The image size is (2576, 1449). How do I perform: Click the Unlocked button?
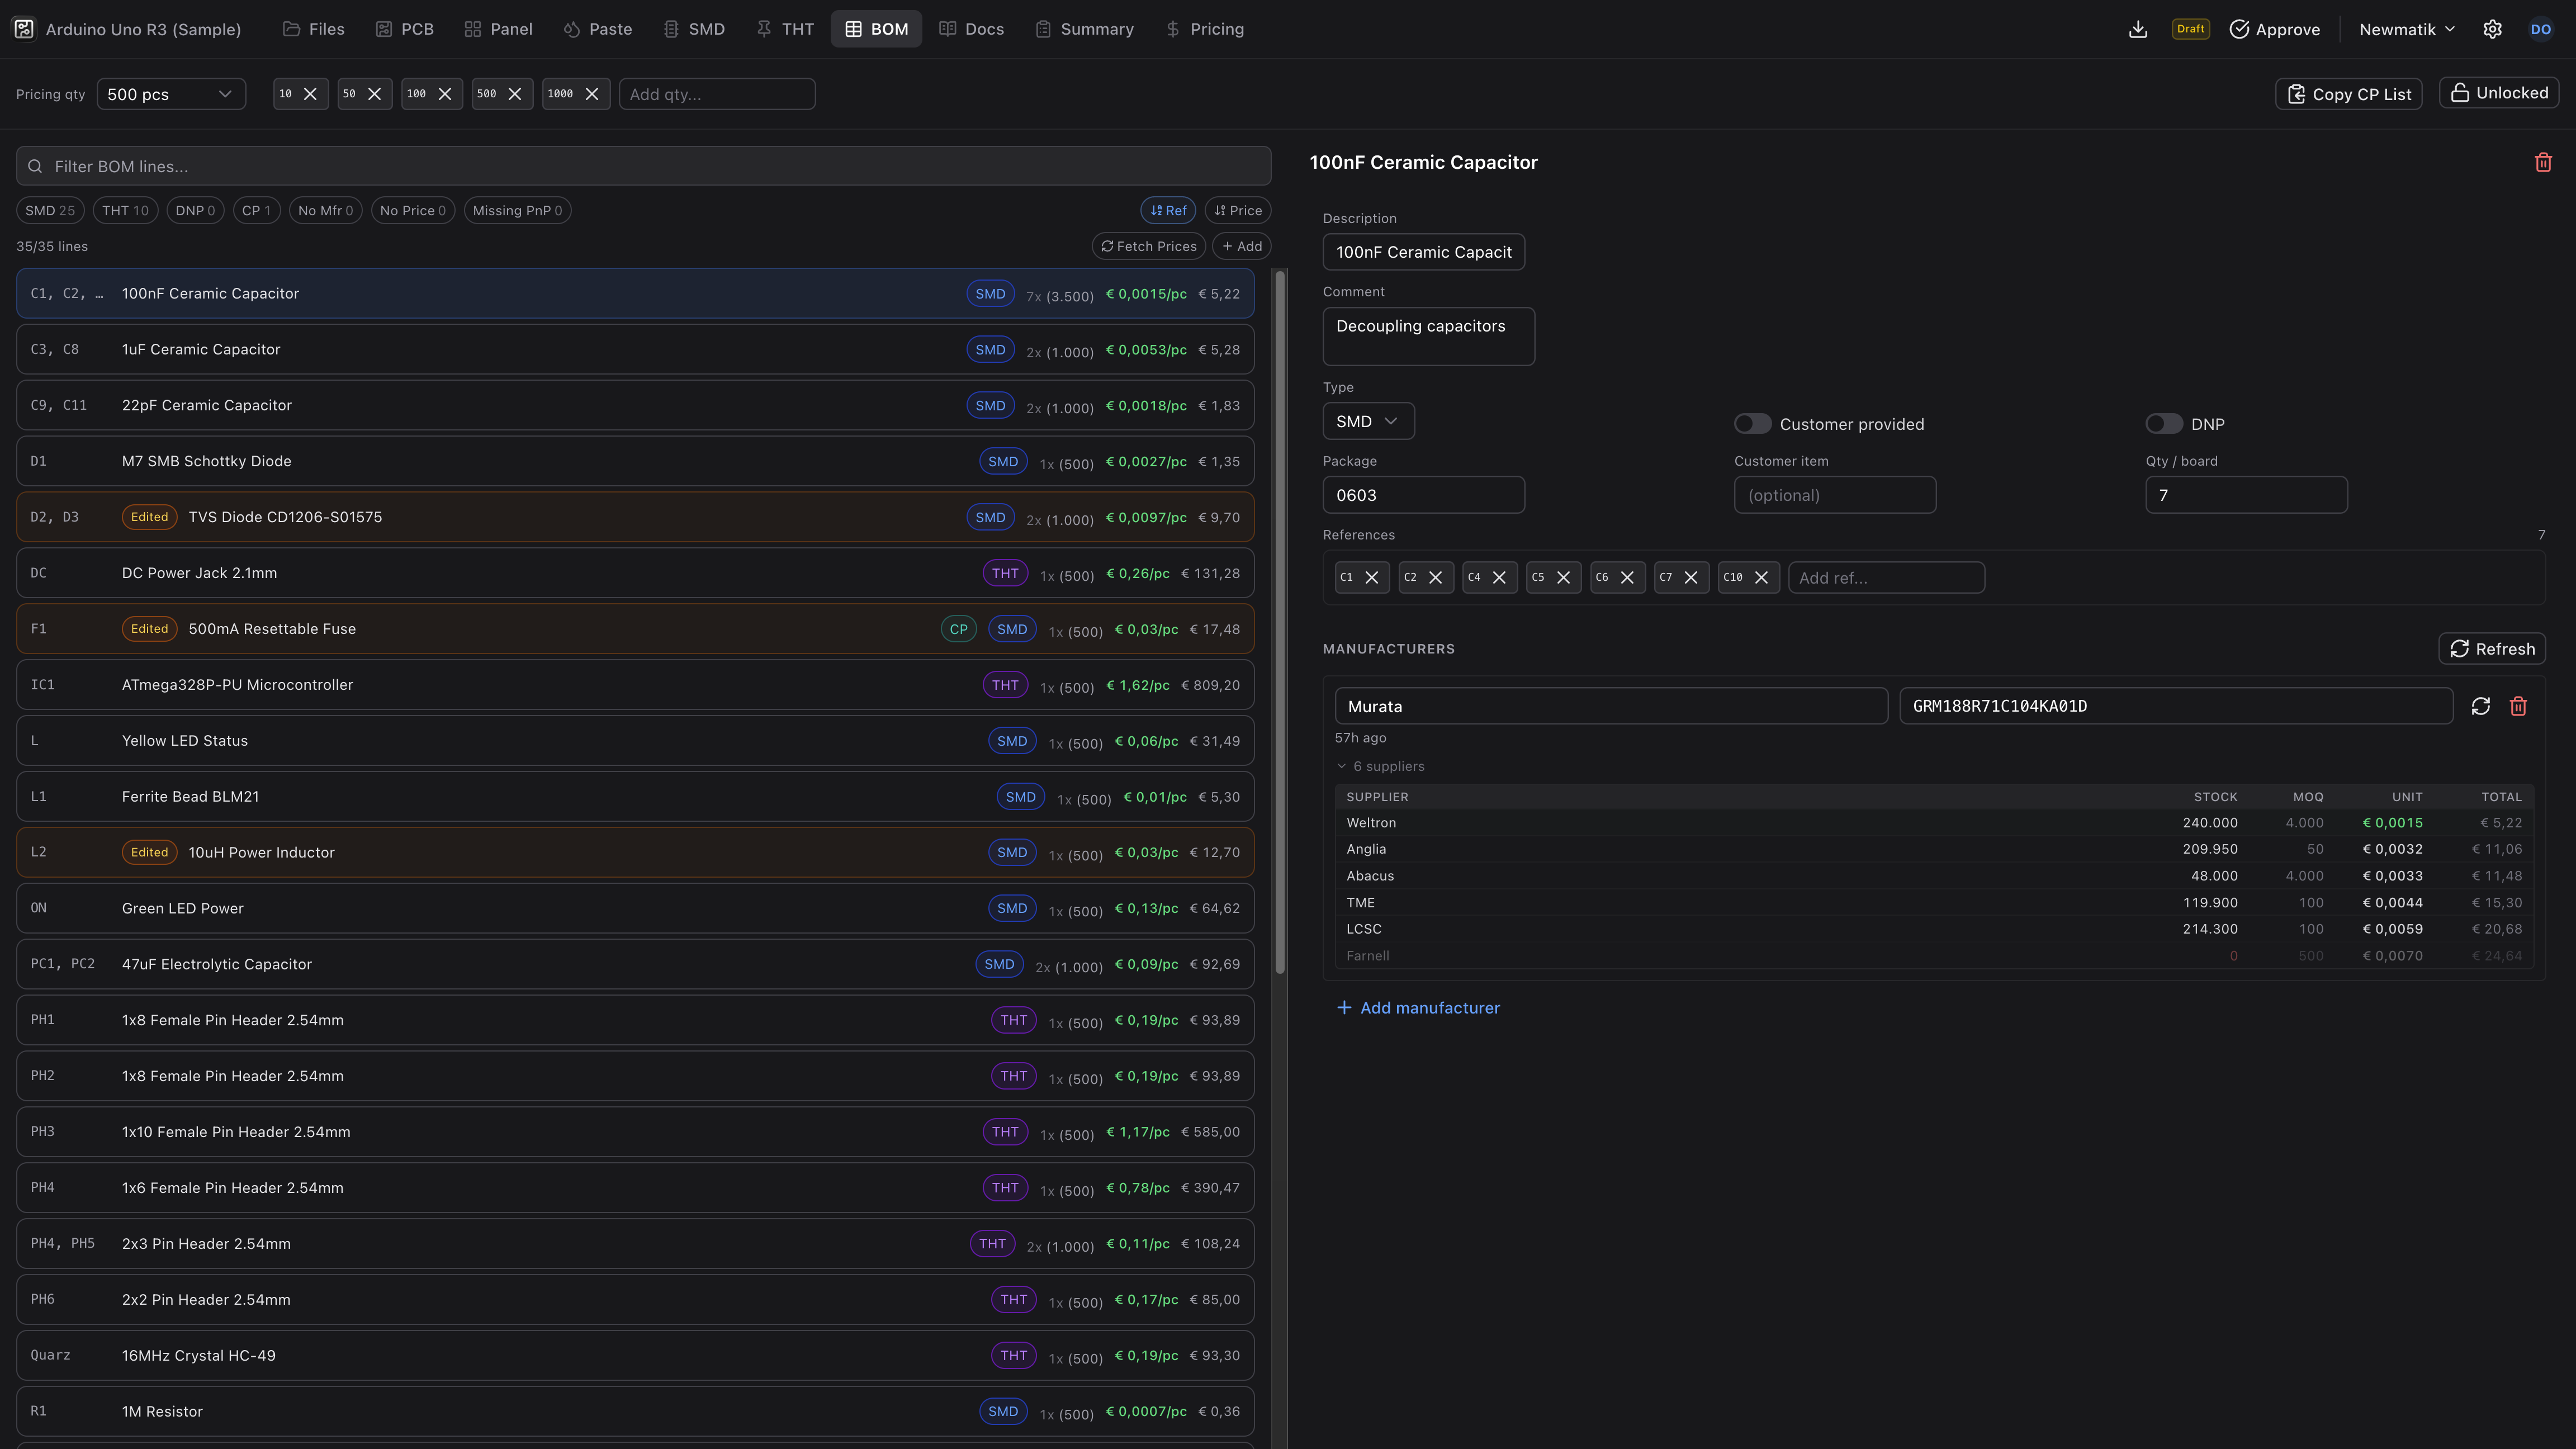point(2498,93)
